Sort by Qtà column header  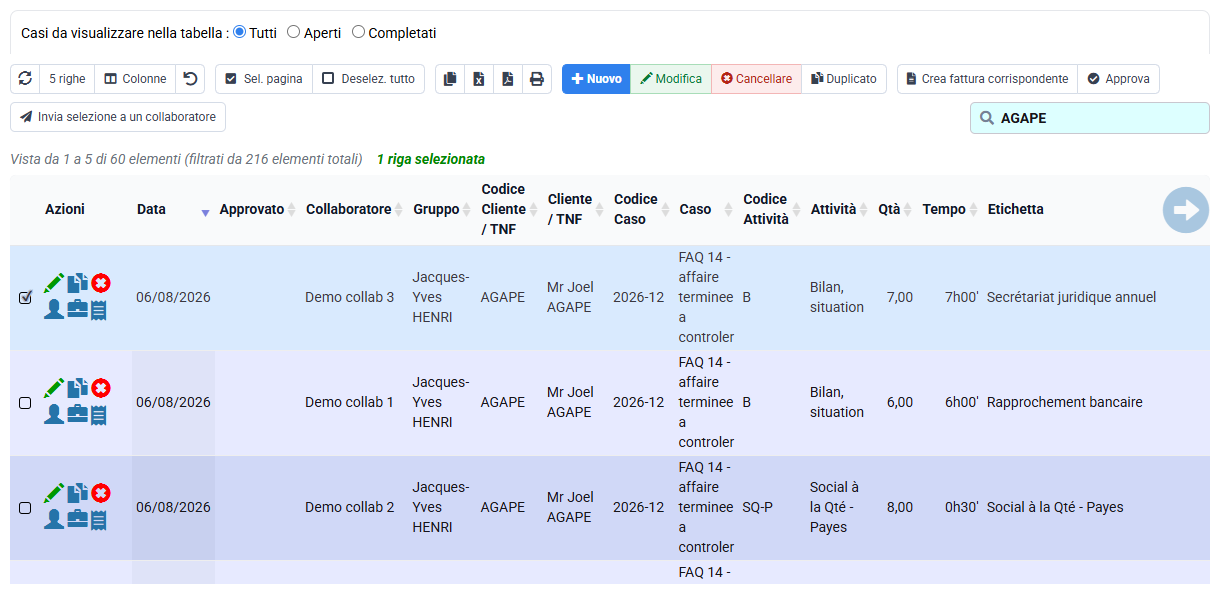896,210
